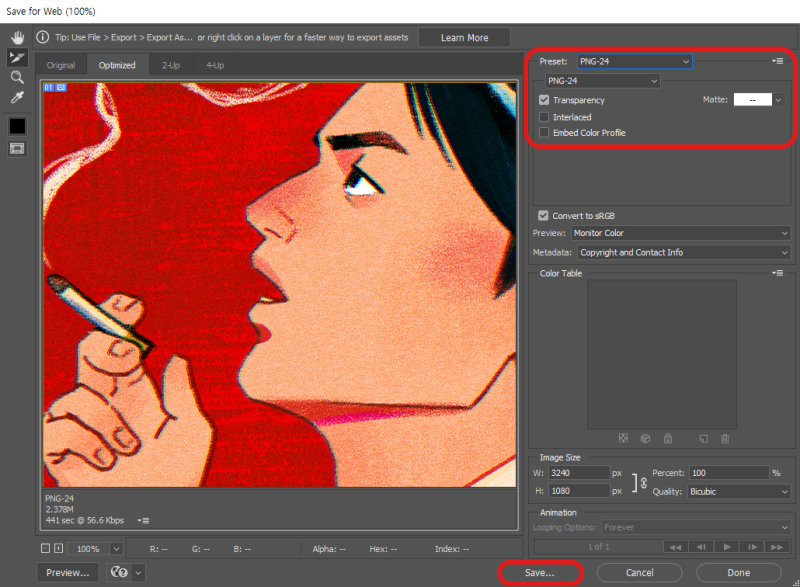Toggle slices visibility icon in toolbar

pyautogui.click(x=17, y=148)
